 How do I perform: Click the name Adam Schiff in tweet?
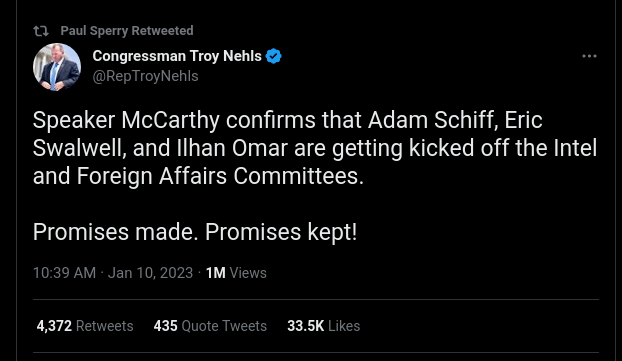point(433,120)
